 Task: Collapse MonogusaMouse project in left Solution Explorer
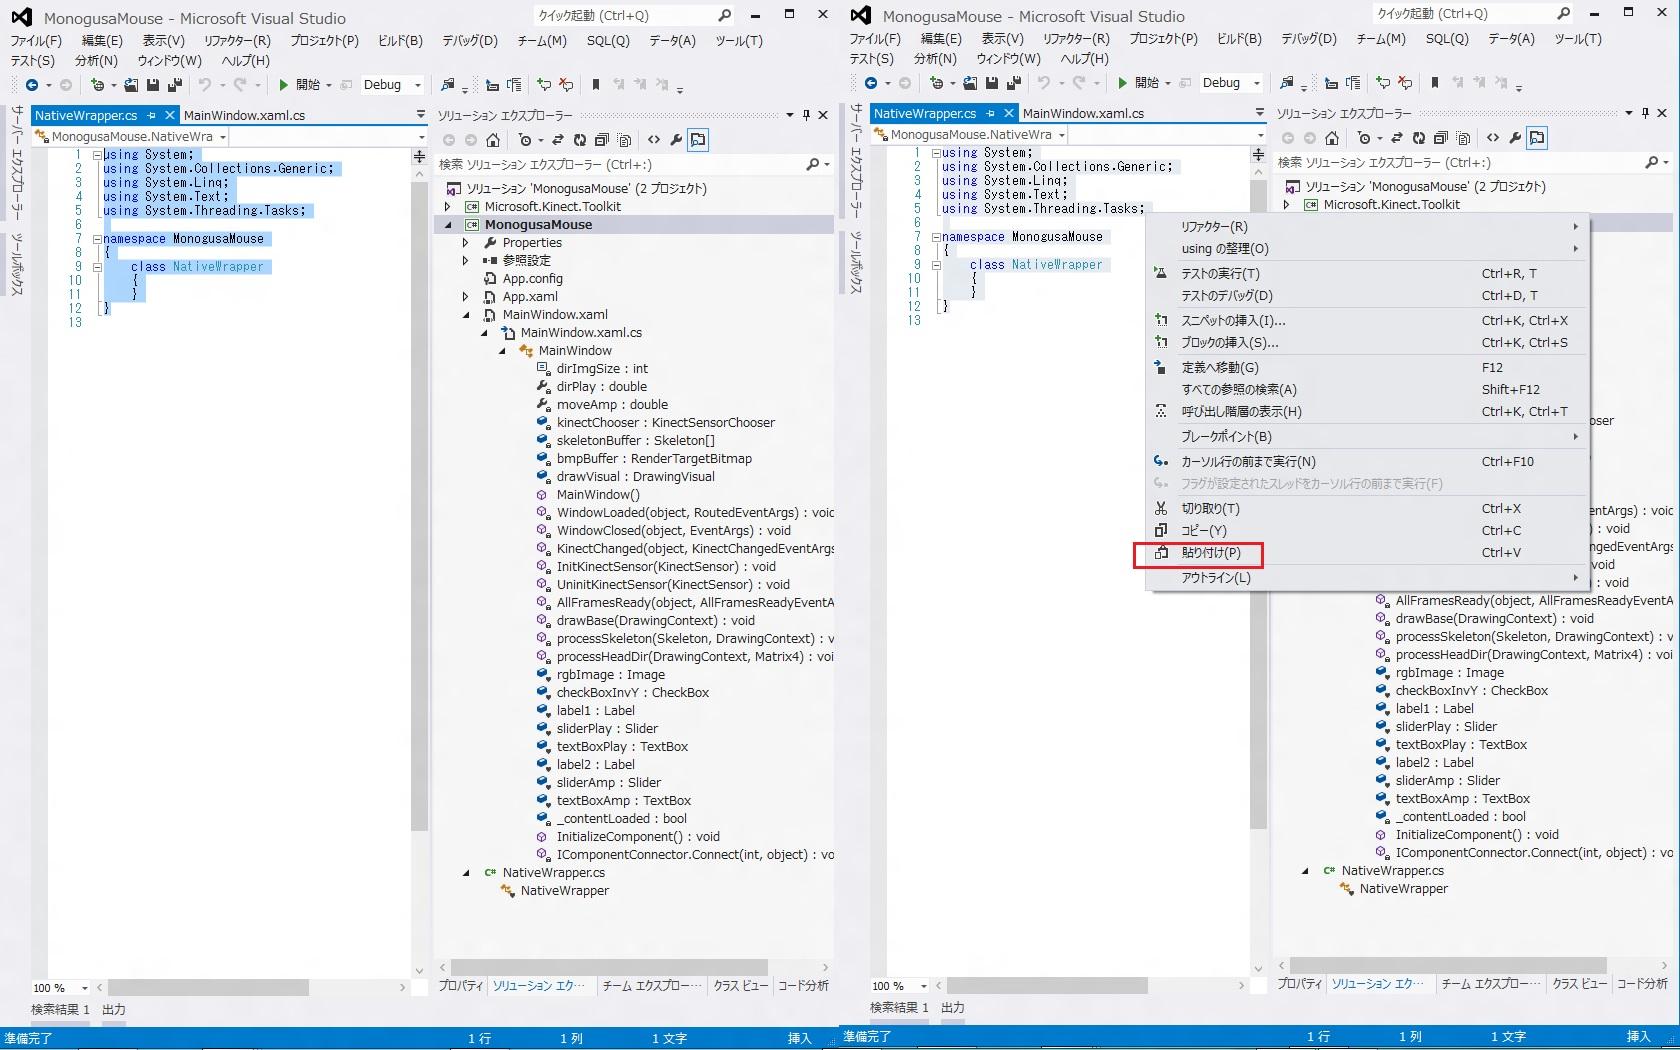(x=448, y=225)
